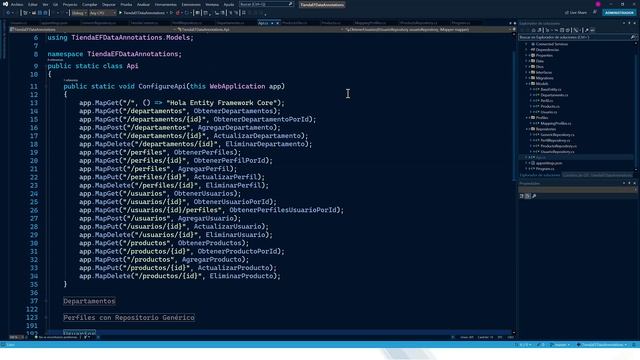The height and width of the screenshot is (360, 640).
Task: Close the Api.cs editor tab
Action: coord(278,23)
